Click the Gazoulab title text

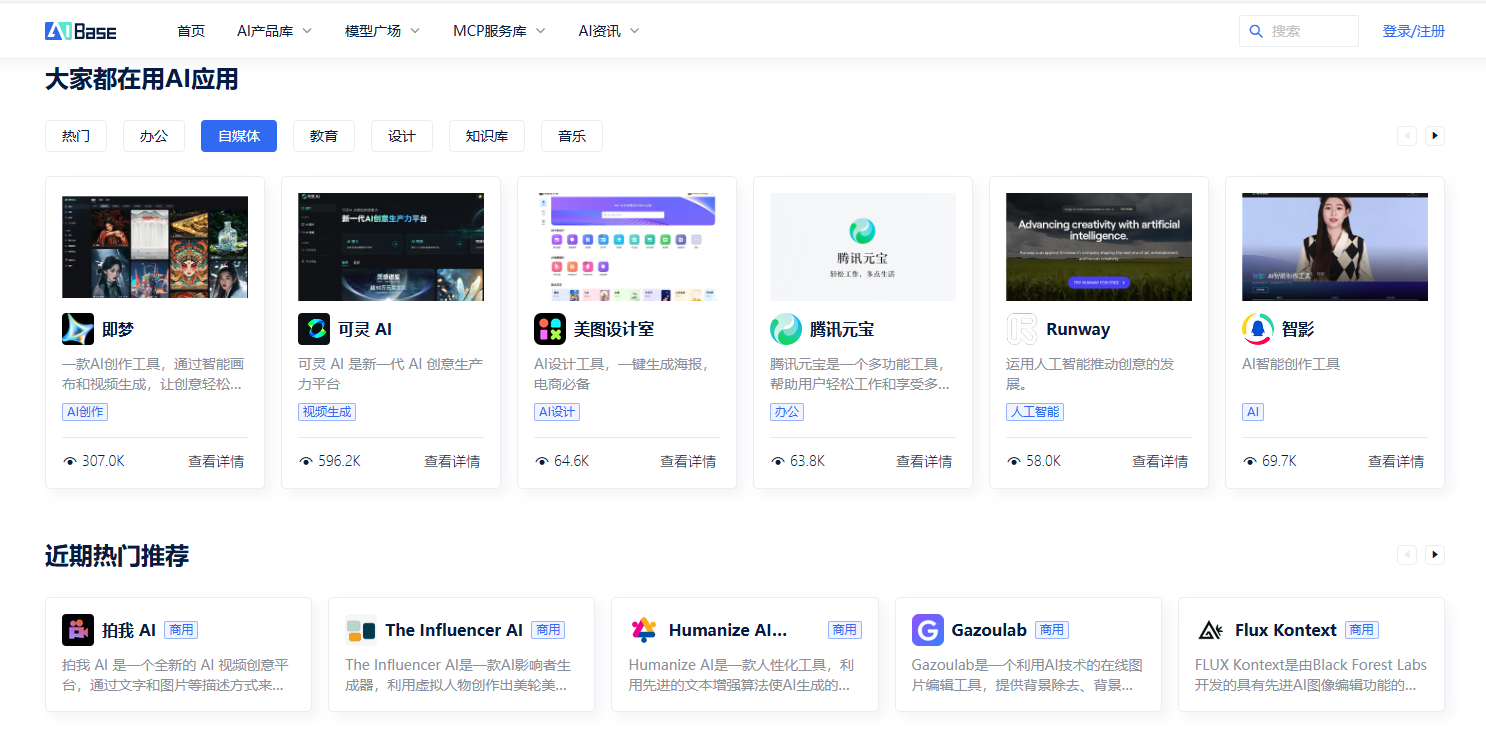(989, 630)
